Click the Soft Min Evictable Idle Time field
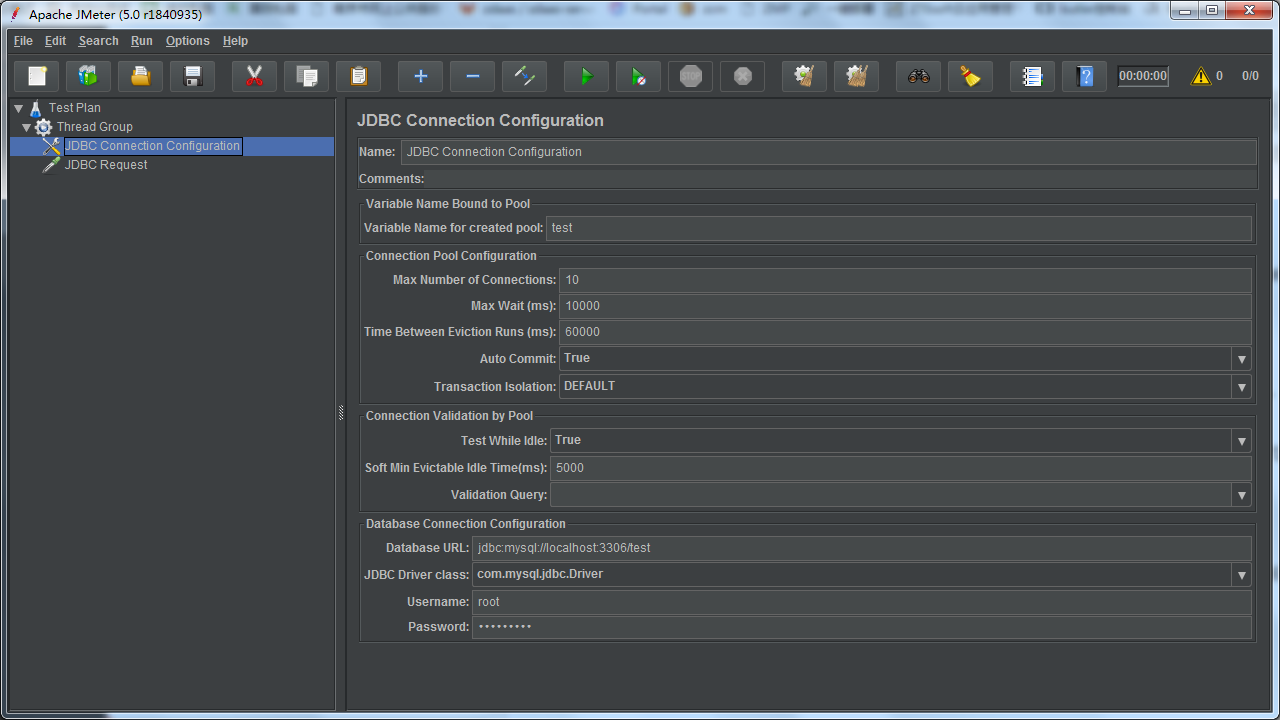1280x720 pixels. pos(901,468)
